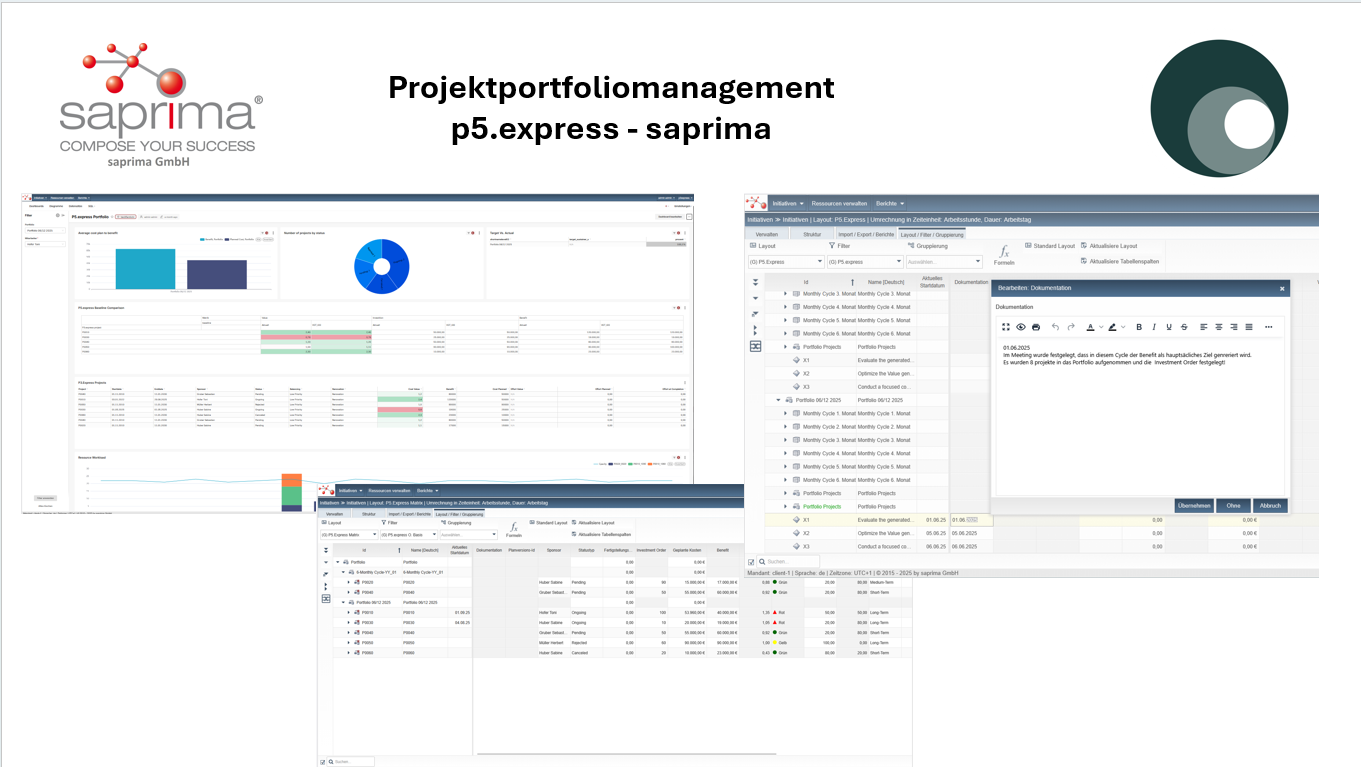Click undo arrow in Dokumentation editor
Image resolution: width=1361 pixels, height=767 pixels.
tap(1055, 326)
